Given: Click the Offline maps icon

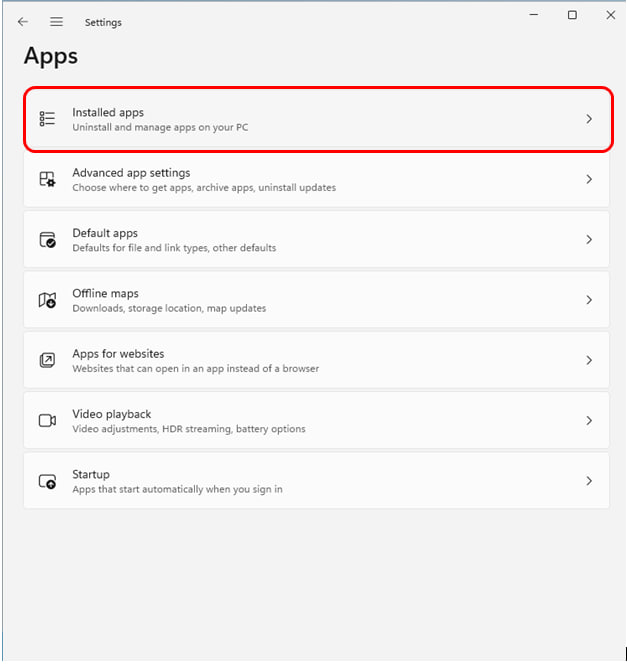Looking at the screenshot, I should point(47,300).
